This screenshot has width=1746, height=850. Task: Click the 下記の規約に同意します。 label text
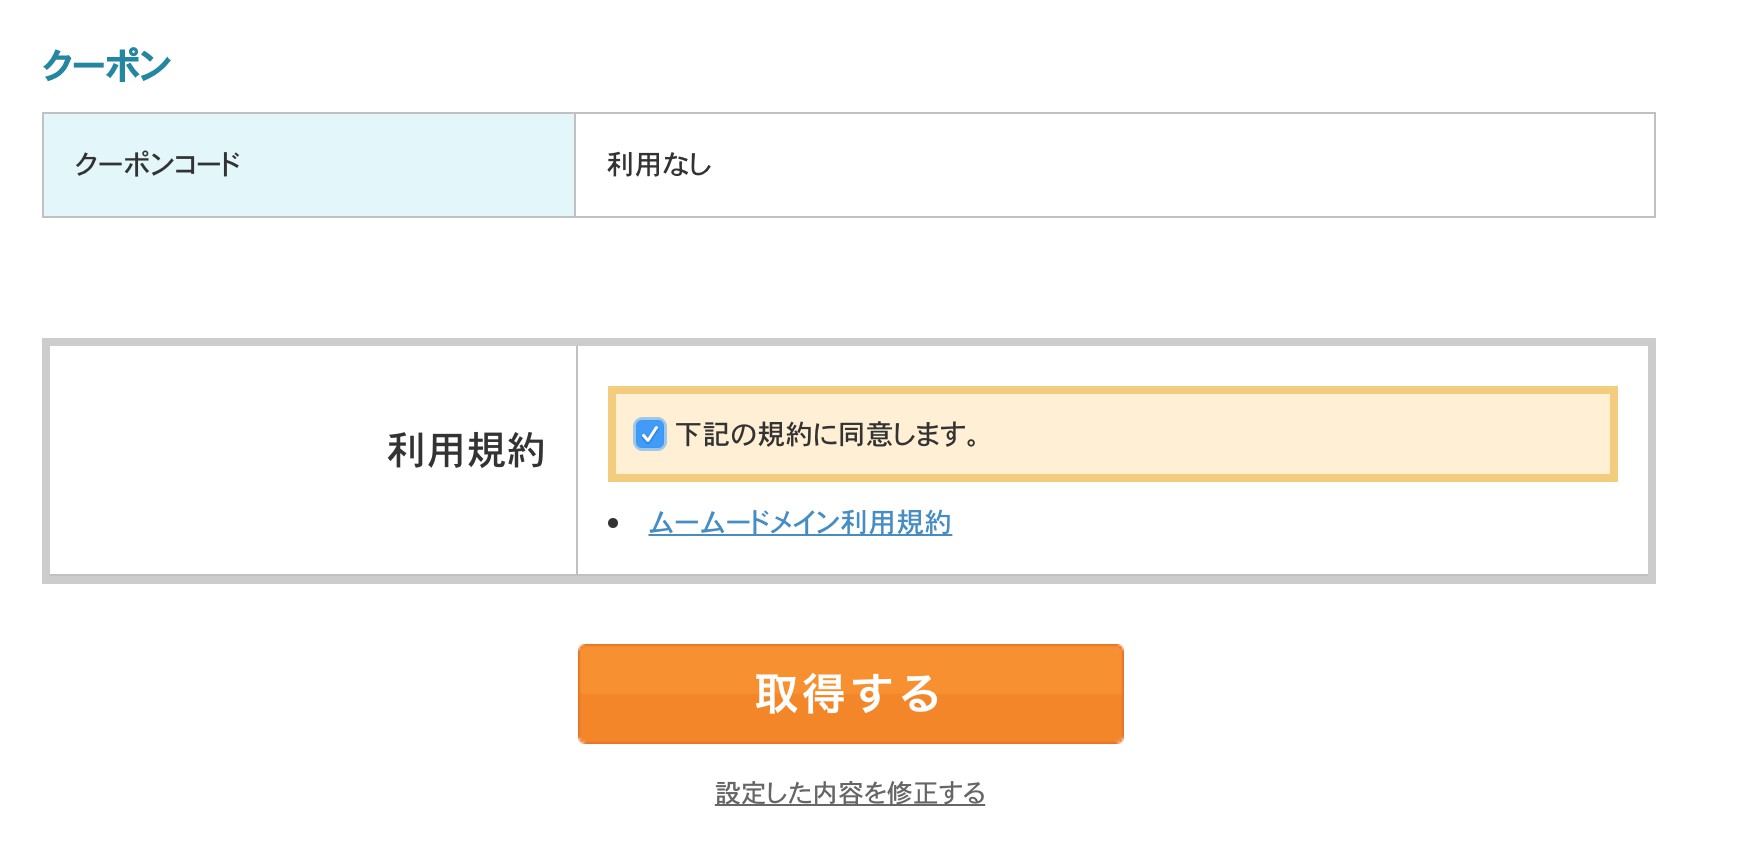829,434
